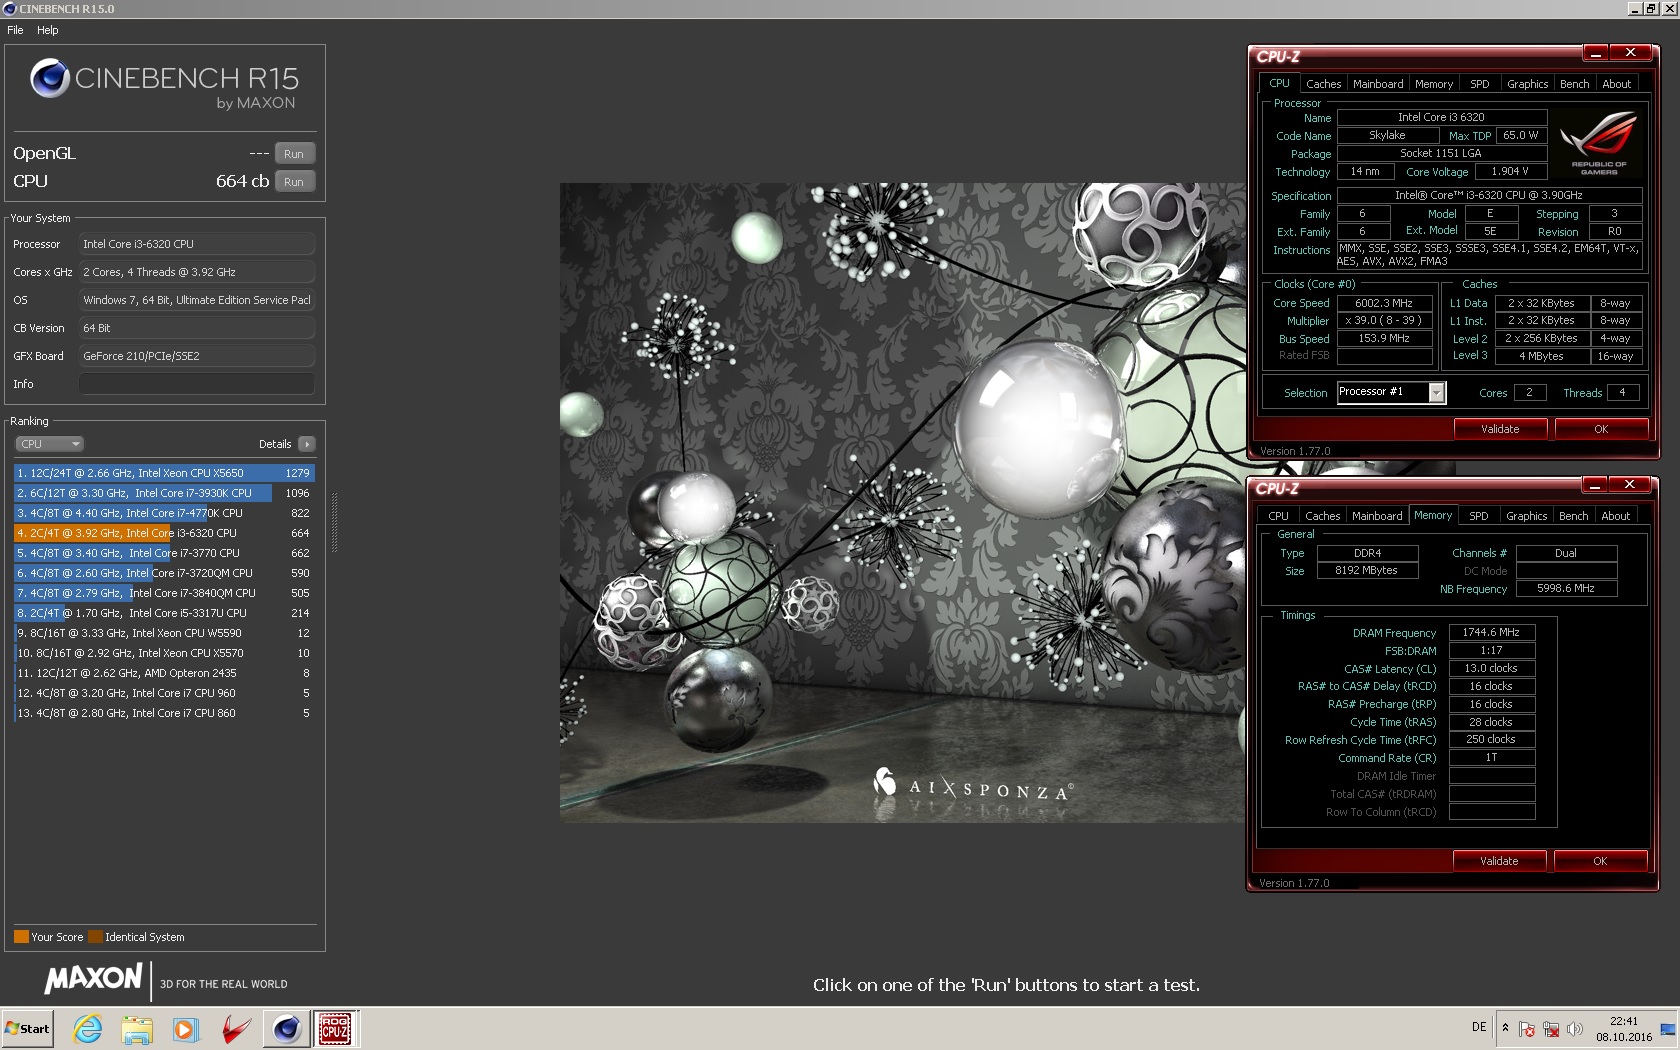This screenshot has height=1050, width=1680.
Task: Select ranking row Xeon CPU X5650
Action: (164, 473)
